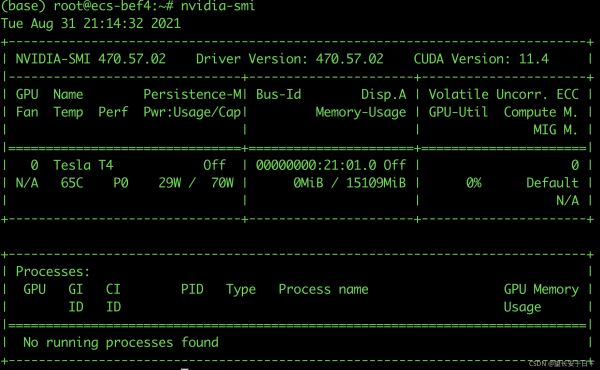Click the No running processes found message
This screenshot has width=600, height=370.
(121, 342)
